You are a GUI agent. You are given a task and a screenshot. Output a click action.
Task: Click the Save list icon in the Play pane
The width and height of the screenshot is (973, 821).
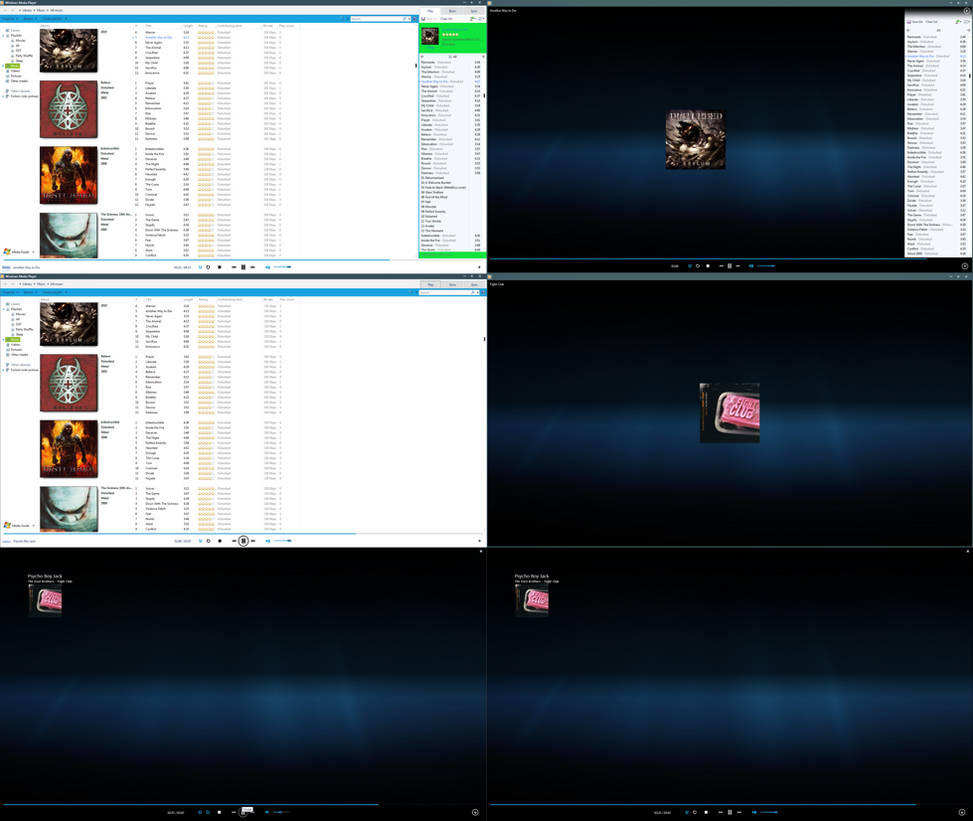(424, 18)
